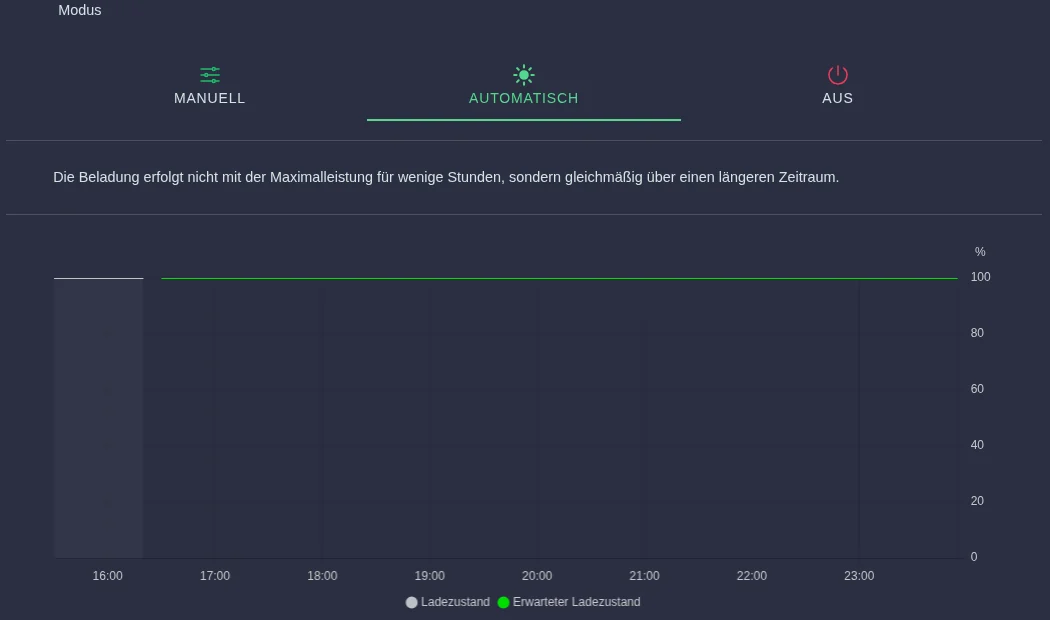Click the grey shaded past-period area
The height and width of the screenshot is (620, 1050).
point(98,418)
